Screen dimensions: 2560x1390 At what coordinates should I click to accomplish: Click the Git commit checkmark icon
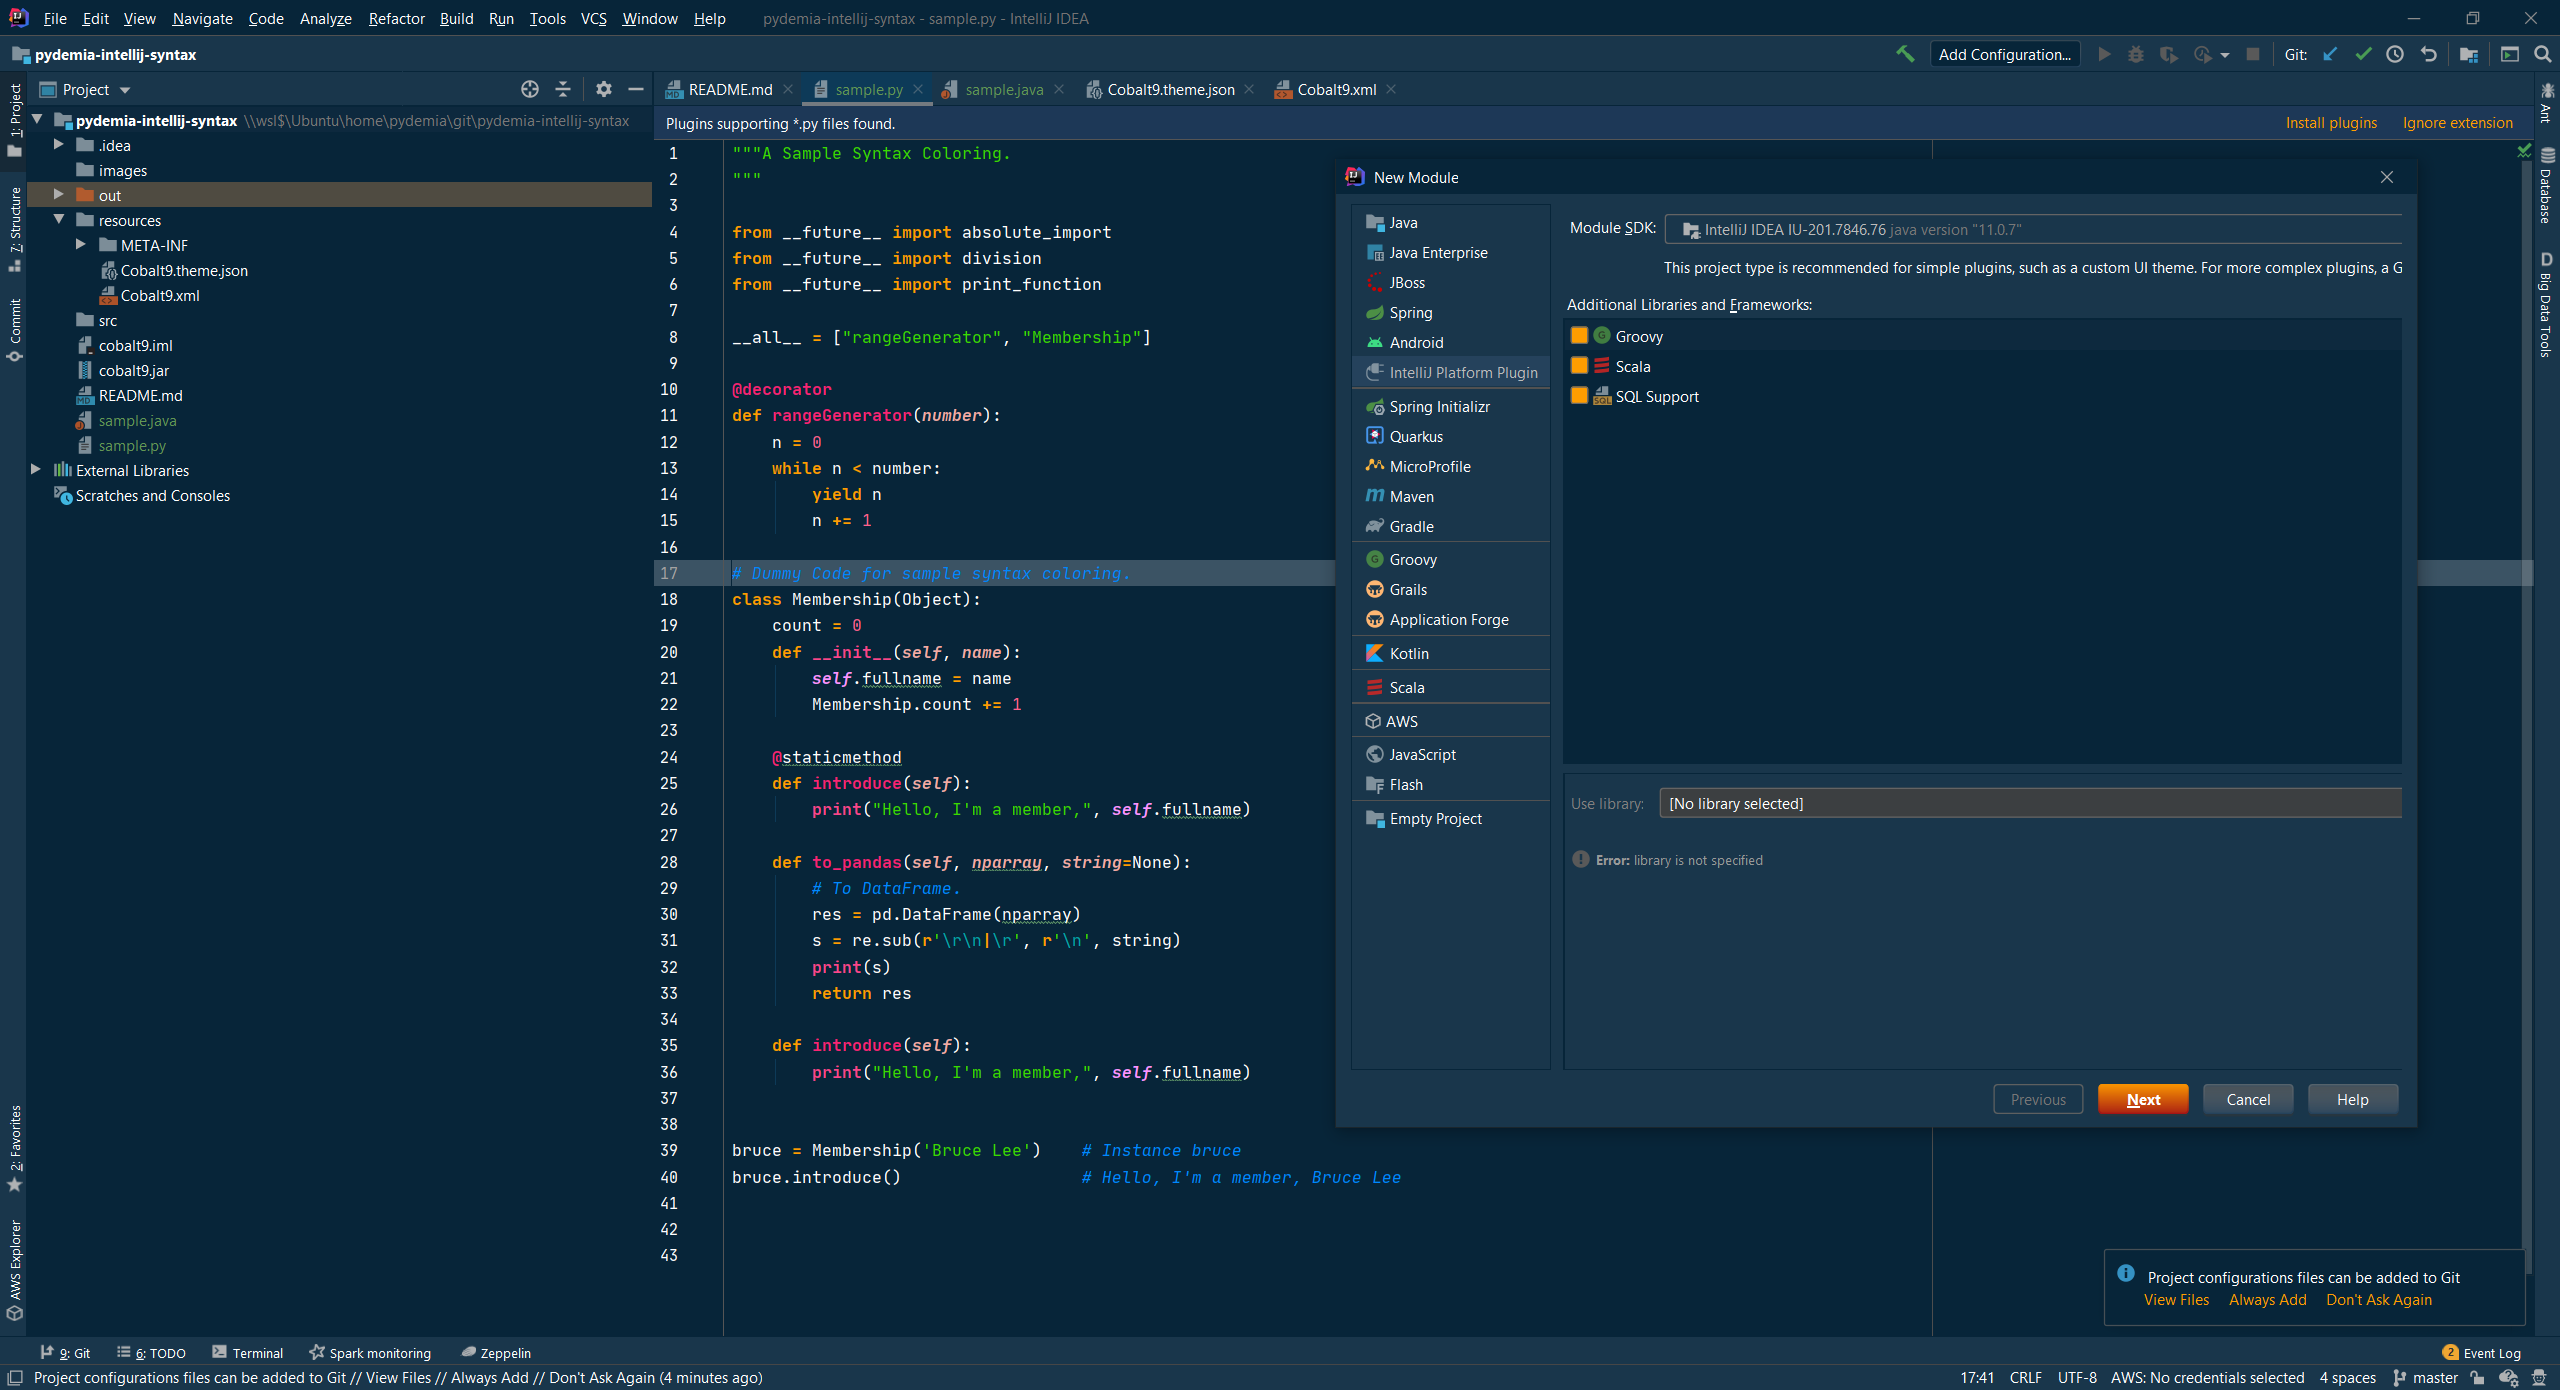(2363, 54)
